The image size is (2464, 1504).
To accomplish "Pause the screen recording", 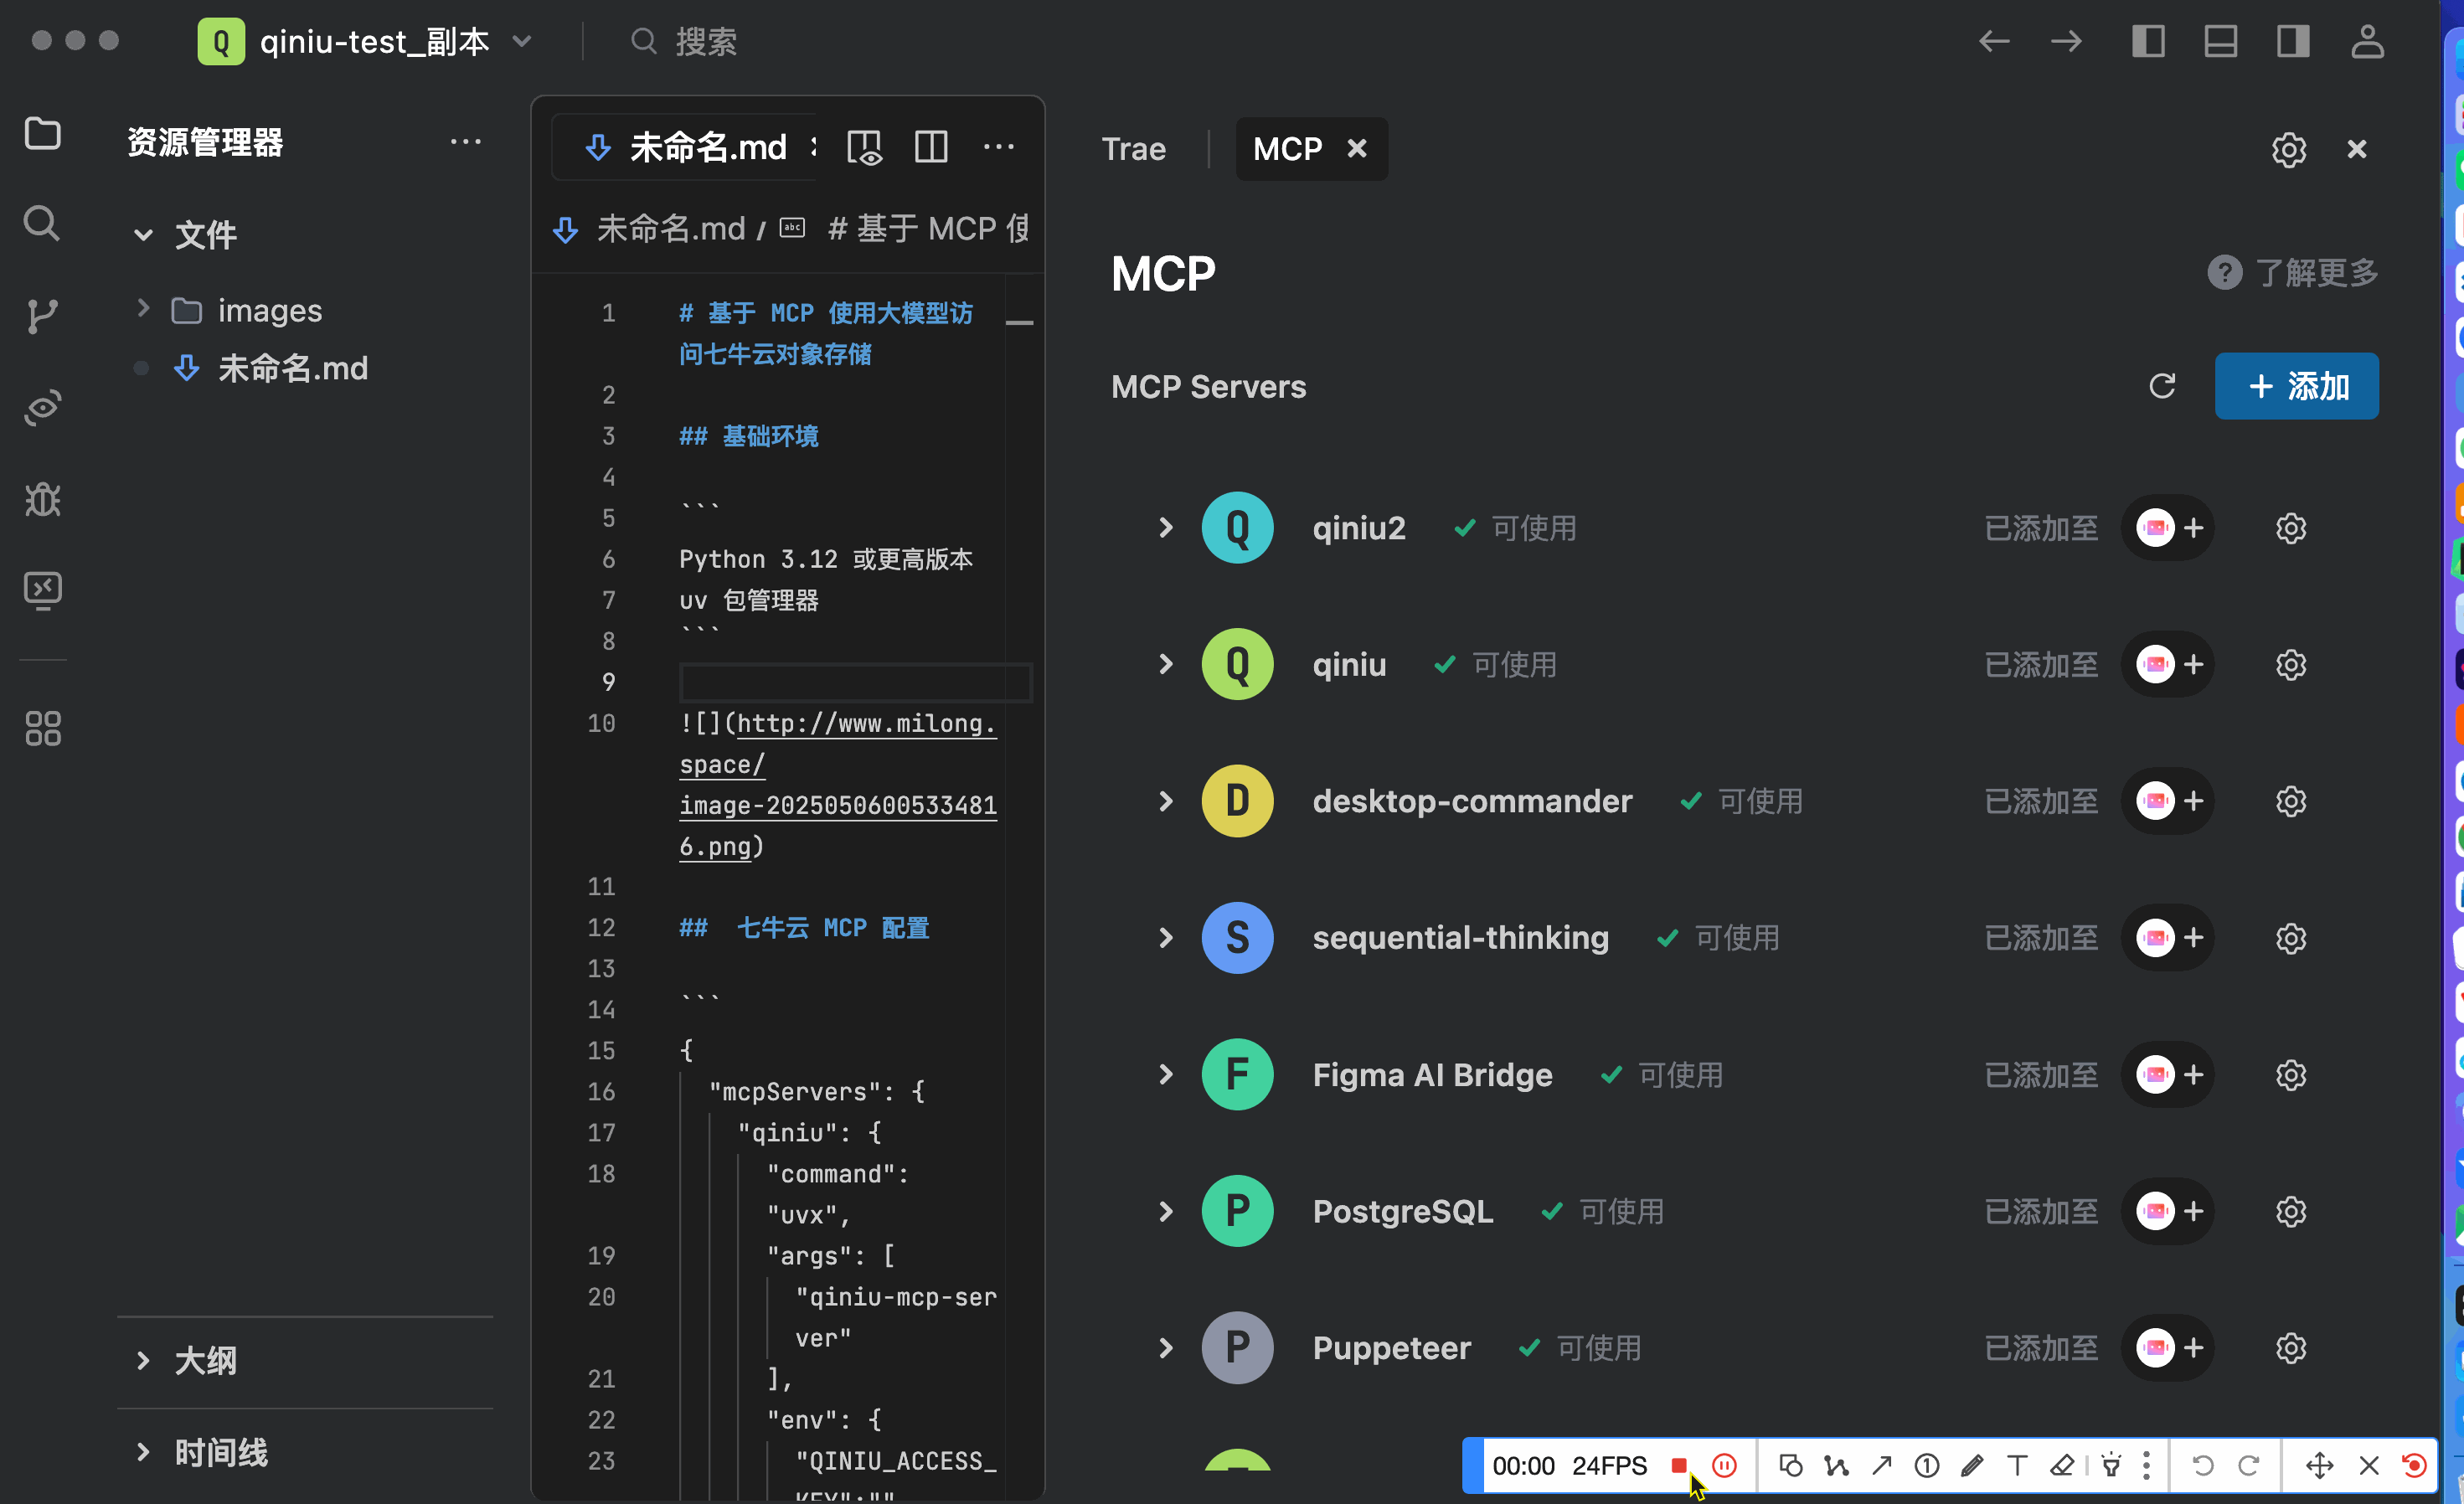I will coord(1724,1466).
